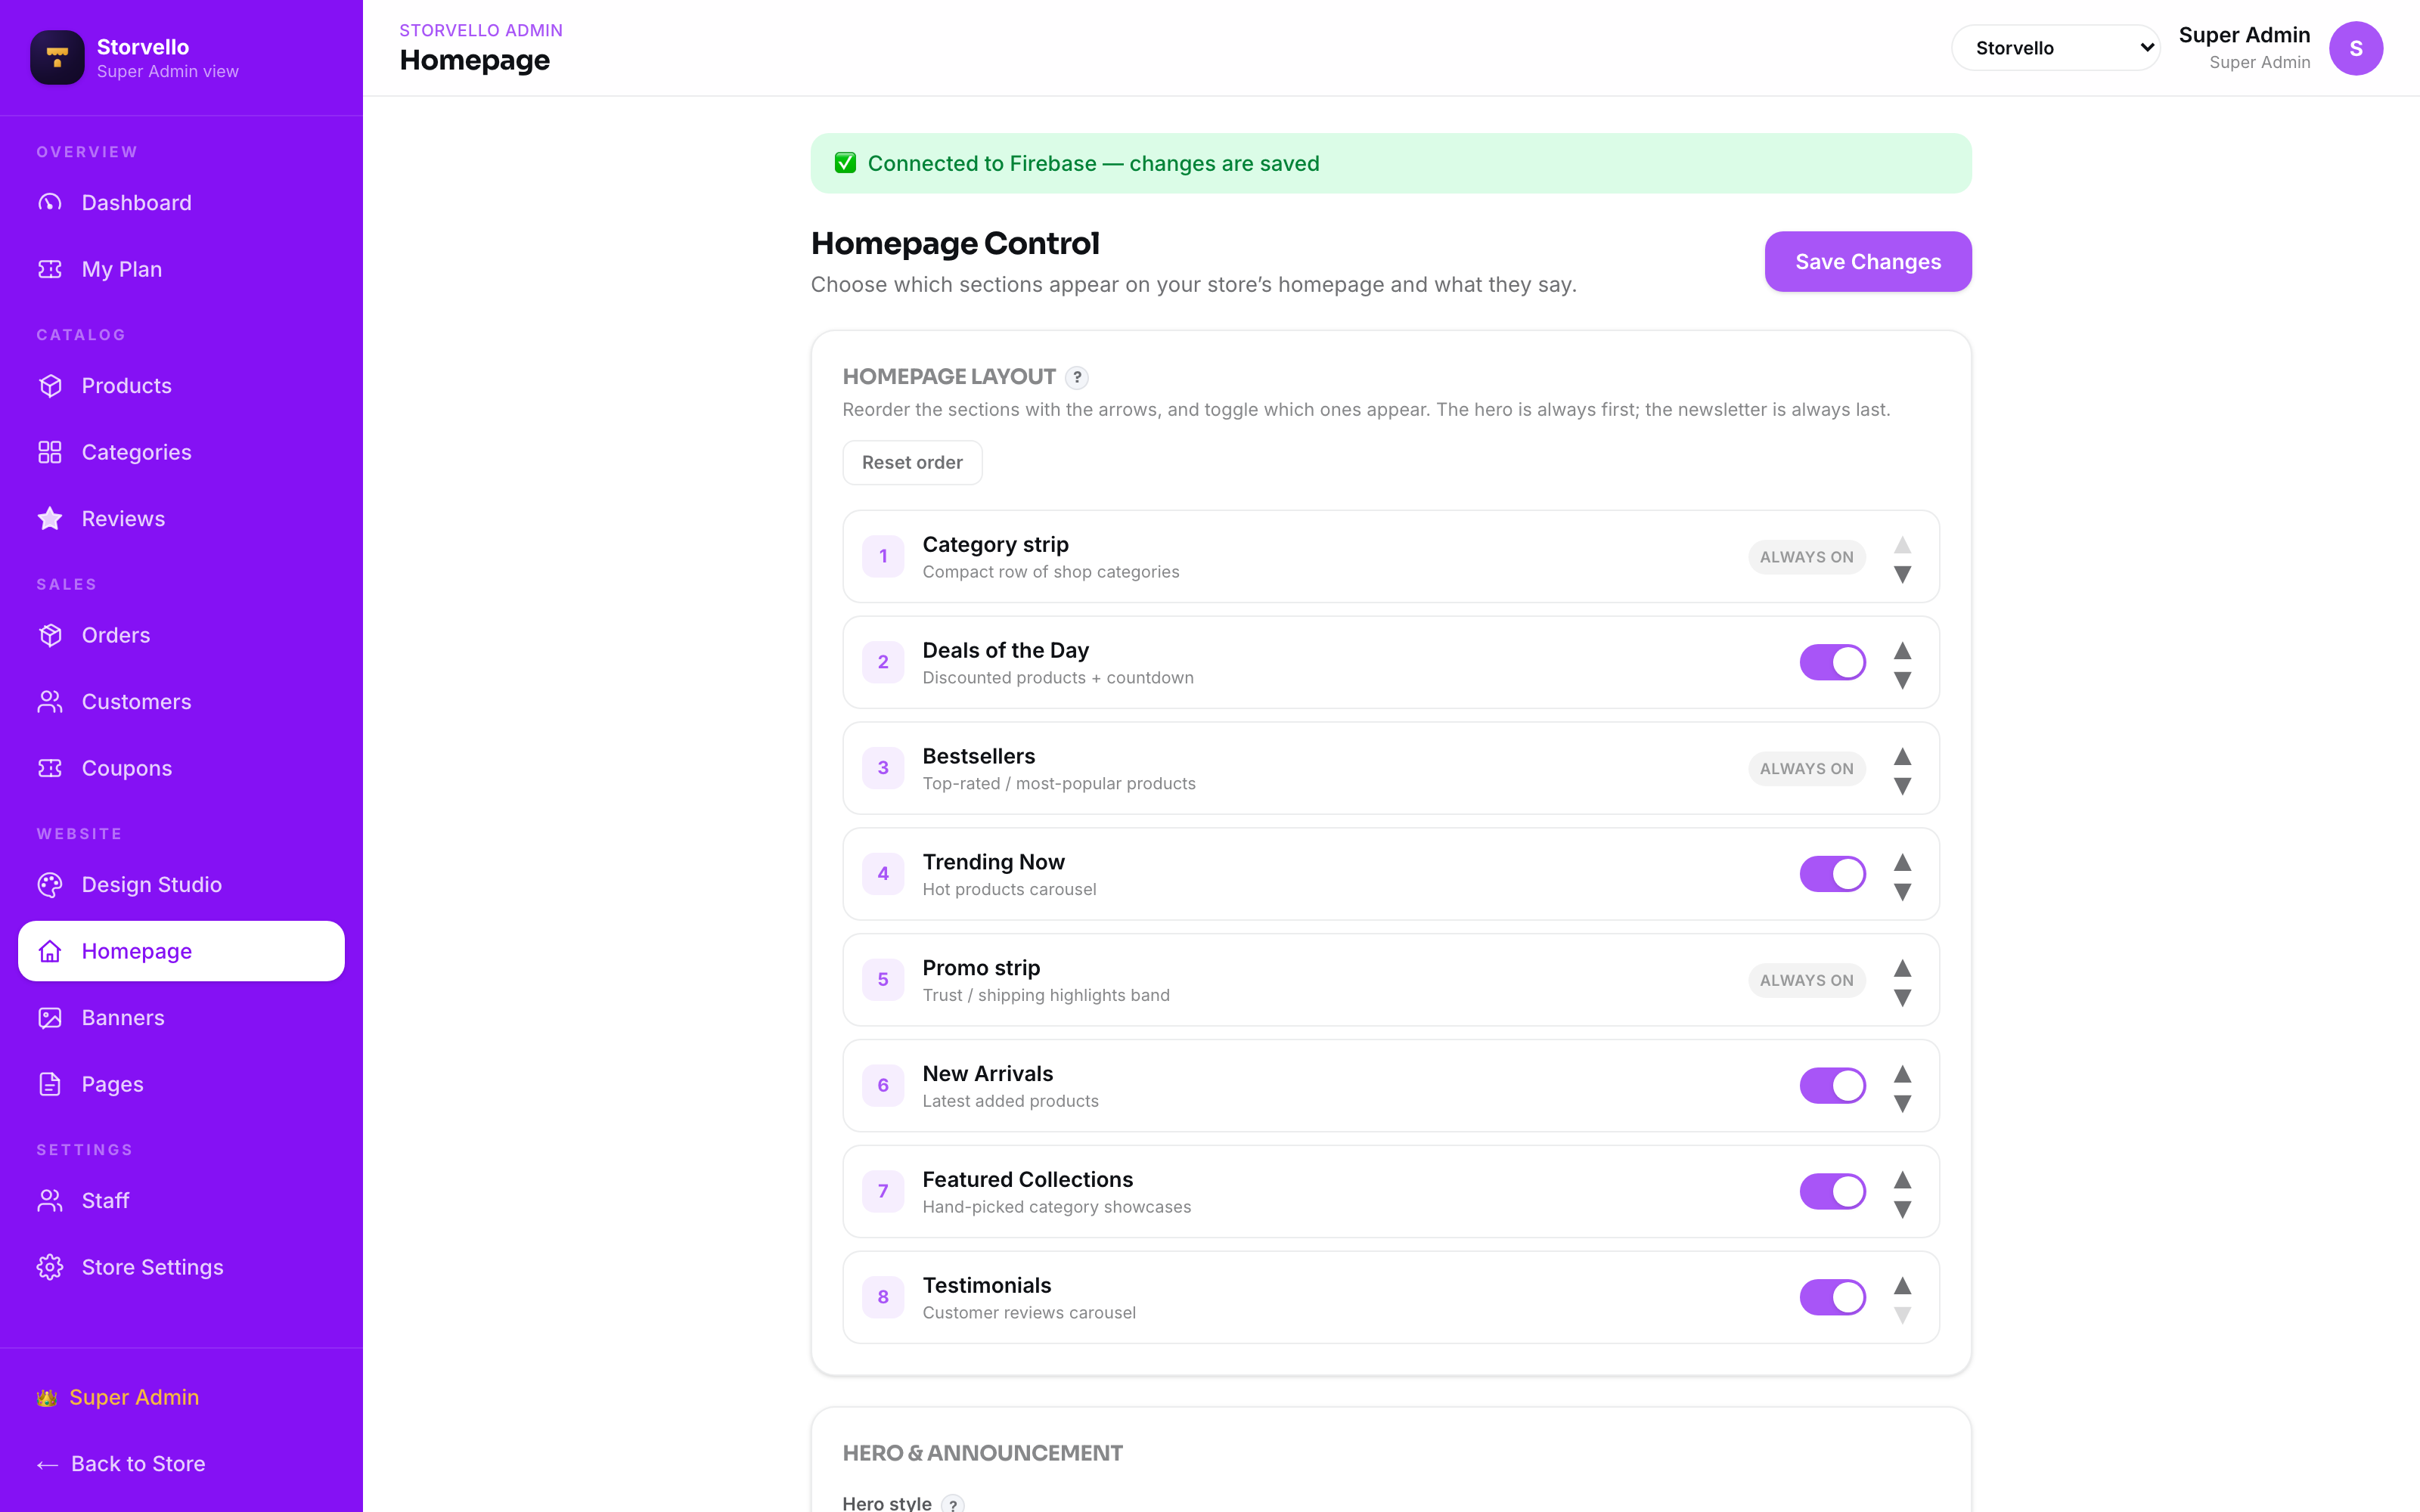This screenshot has width=2420, height=1512.
Task: Click the Save Changes button
Action: (x=1867, y=262)
